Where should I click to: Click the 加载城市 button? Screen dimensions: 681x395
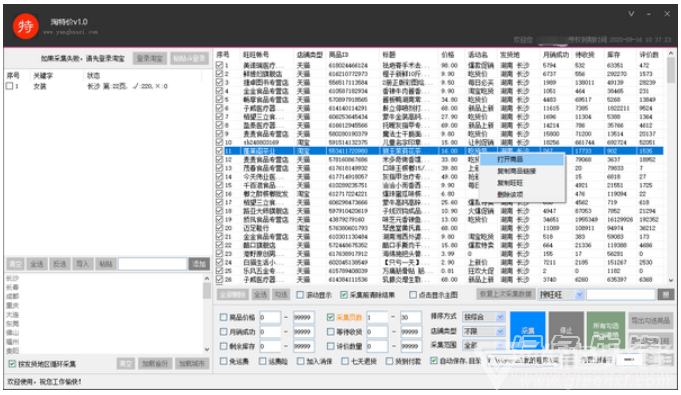point(192,363)
